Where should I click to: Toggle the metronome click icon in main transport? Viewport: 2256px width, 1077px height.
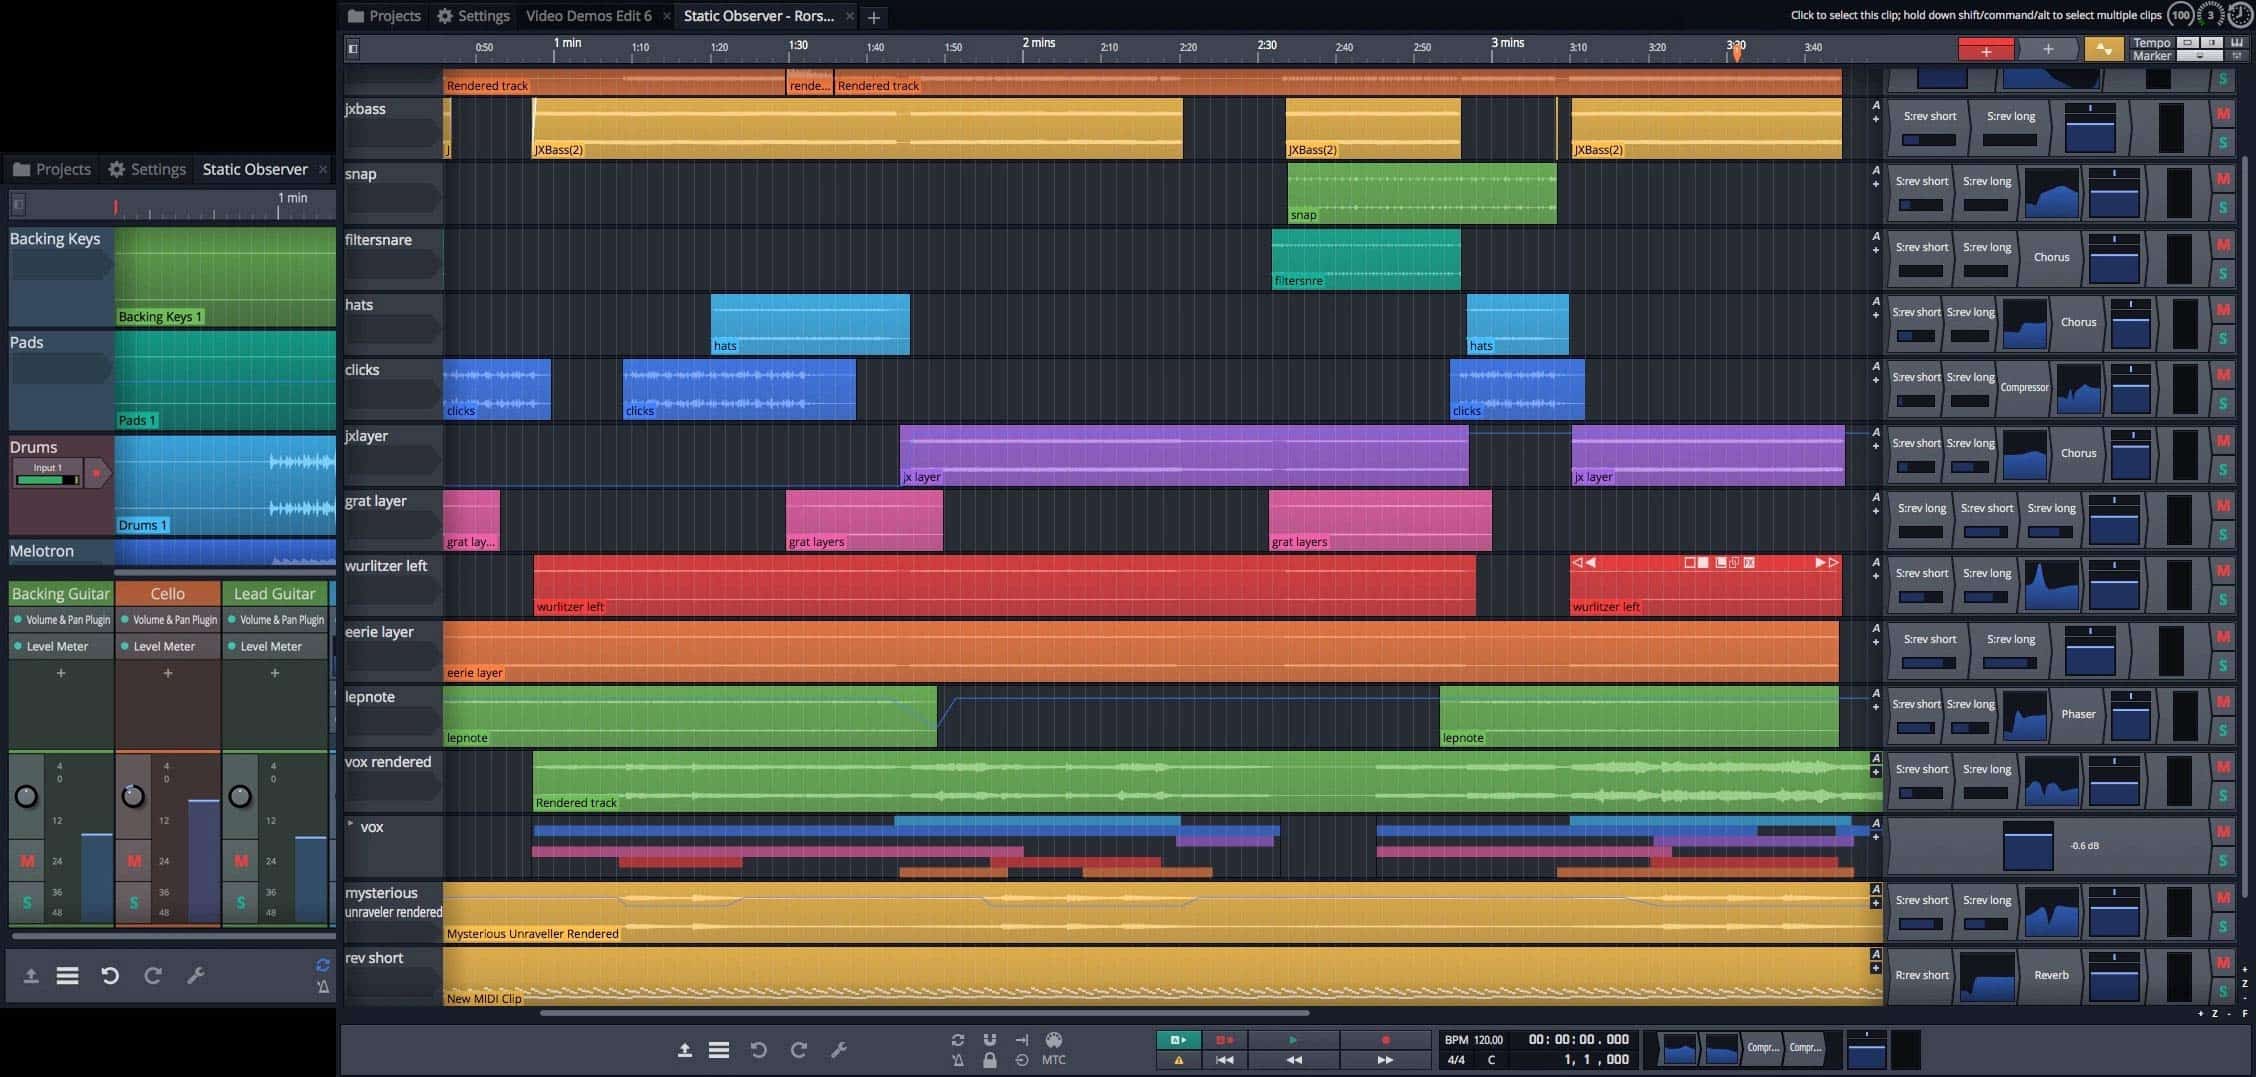coord(958,1060)
